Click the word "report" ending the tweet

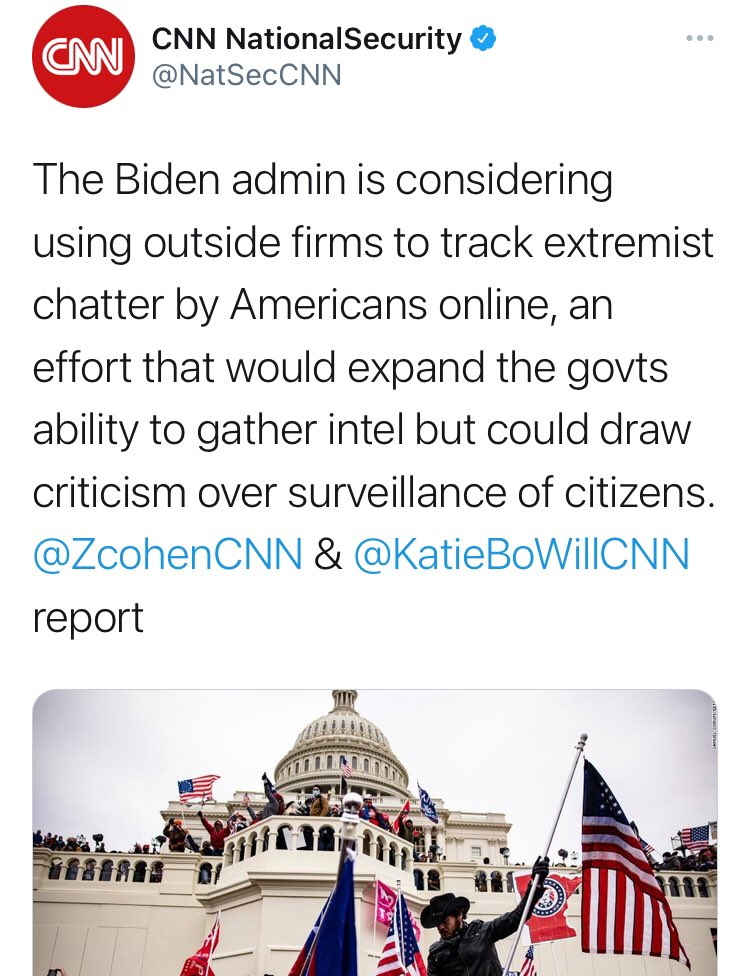coord(88,617)
